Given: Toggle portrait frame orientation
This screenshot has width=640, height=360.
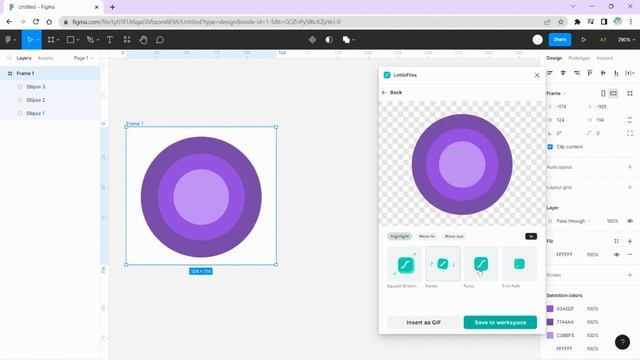Looking at the screenshot, I should pyautogui.click(x=603, y=93).
